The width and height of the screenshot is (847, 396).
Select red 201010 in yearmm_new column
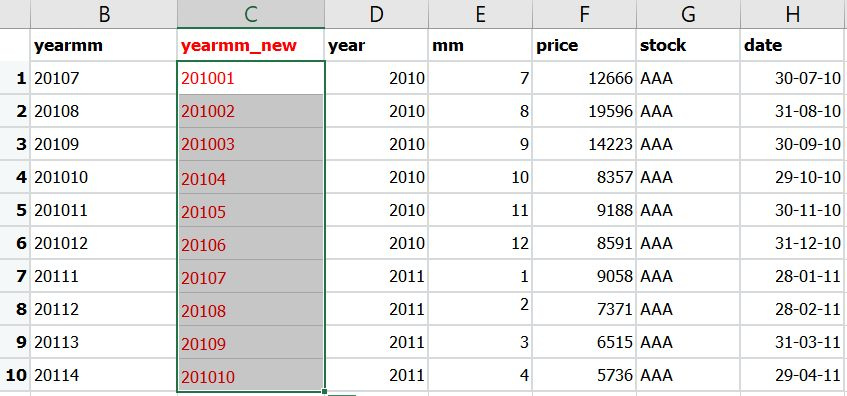coord(251,375)
